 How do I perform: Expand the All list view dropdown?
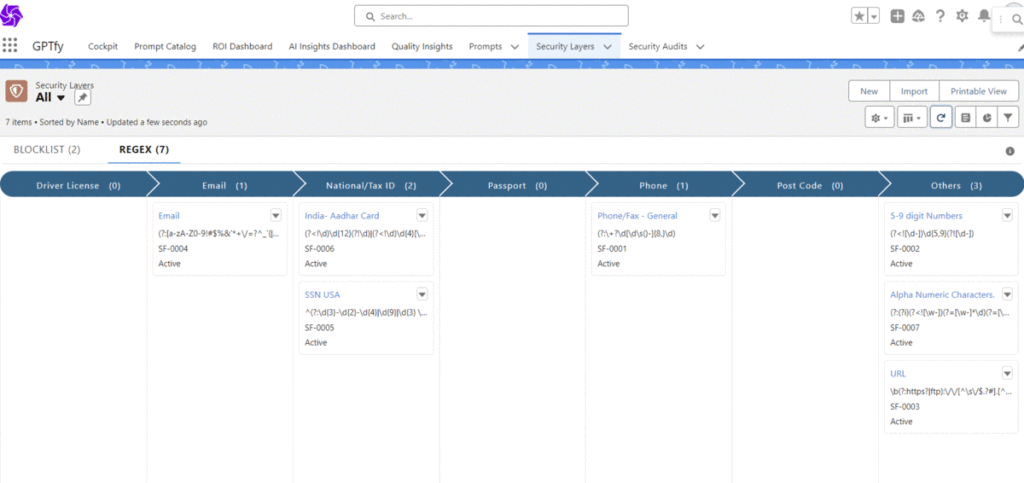click(60, 98)
